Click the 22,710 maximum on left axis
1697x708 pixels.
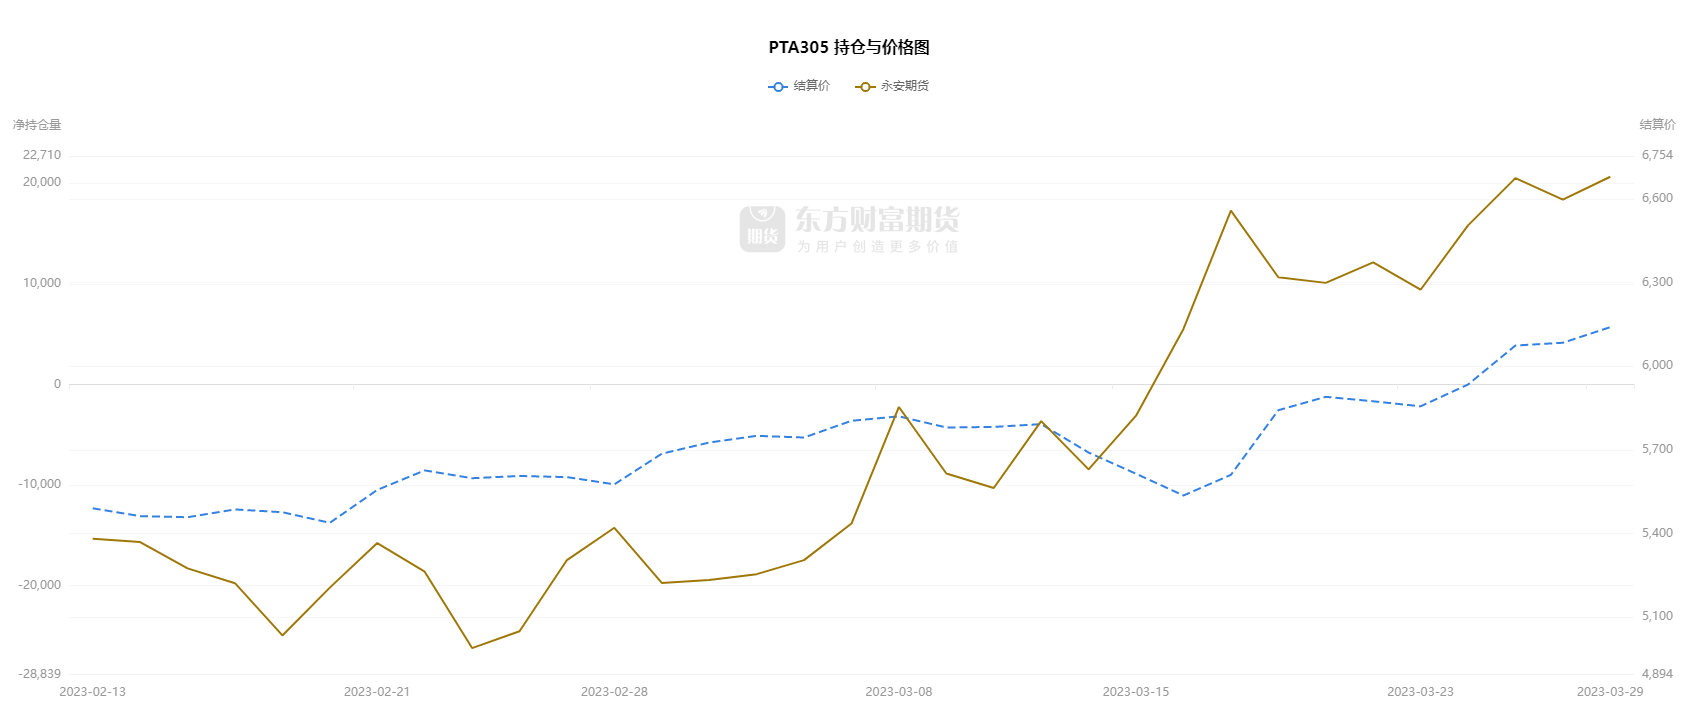[42, 155]
